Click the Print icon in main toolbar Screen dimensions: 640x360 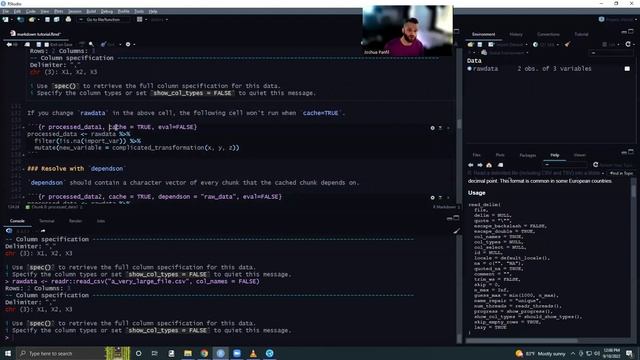[x=68, y=20]
